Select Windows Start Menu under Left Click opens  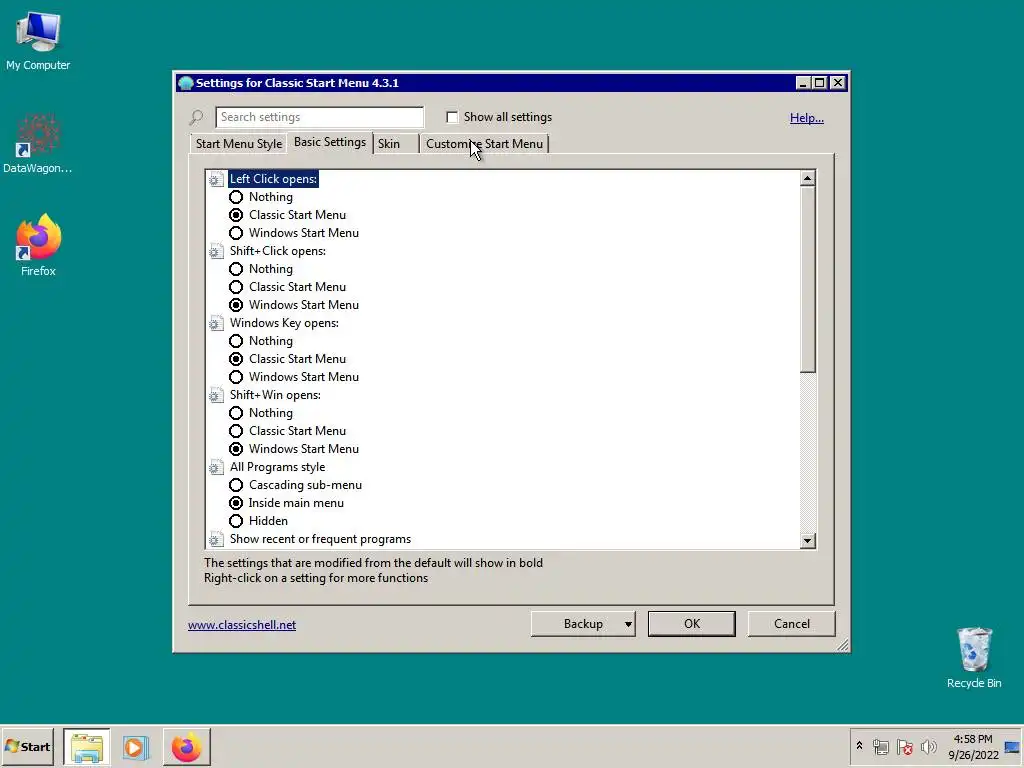coord(236,233)
